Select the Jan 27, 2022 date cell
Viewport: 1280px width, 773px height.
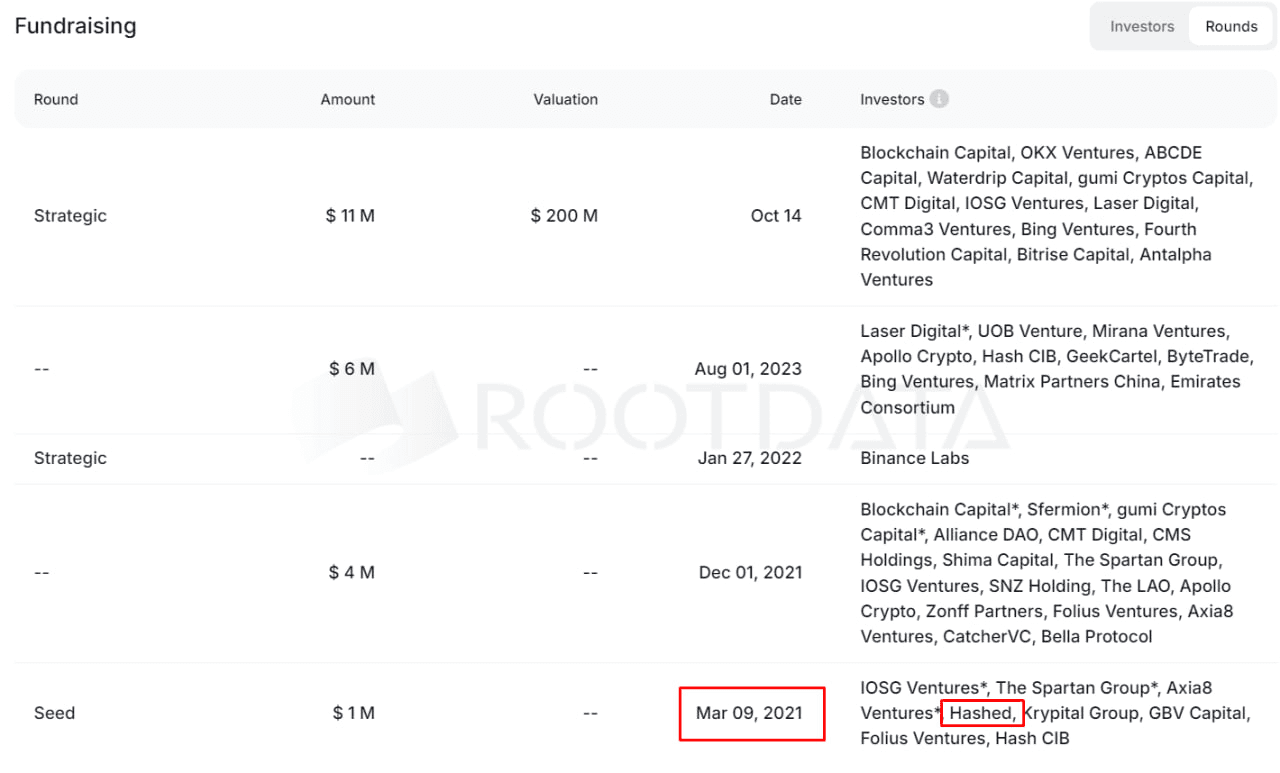[x=750, y=458]
